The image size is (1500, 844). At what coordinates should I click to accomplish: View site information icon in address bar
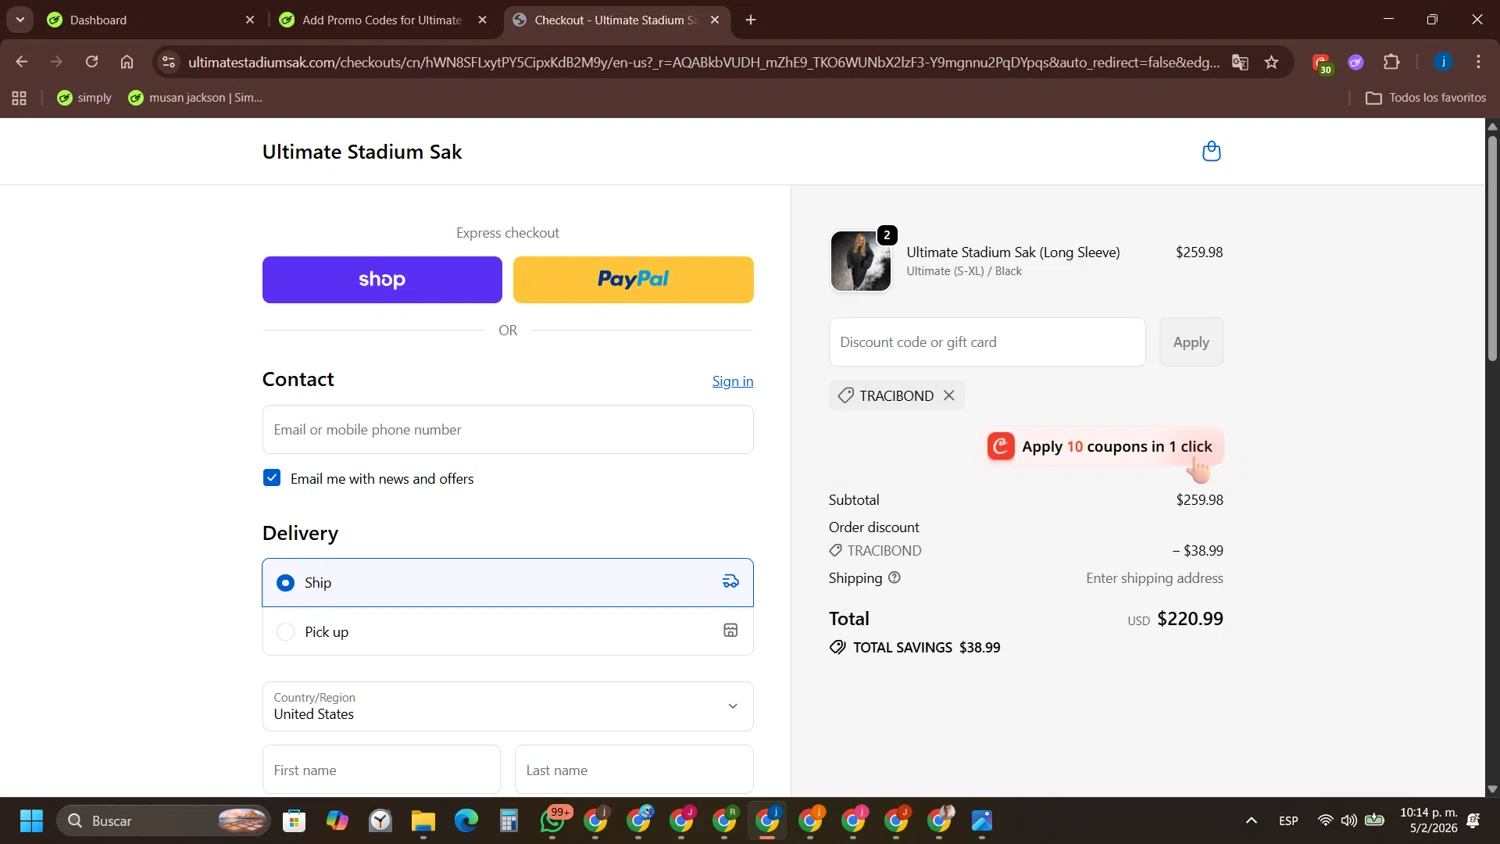169,62
